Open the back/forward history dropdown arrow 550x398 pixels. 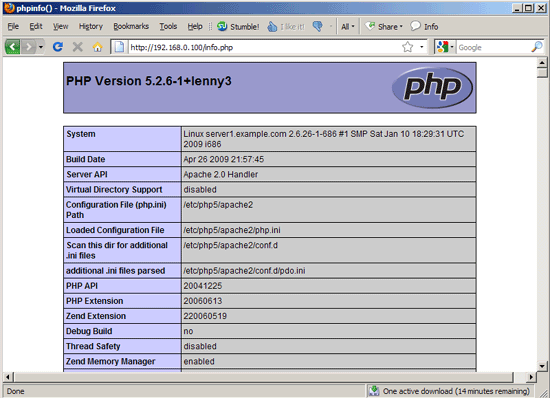click(41, 47)
